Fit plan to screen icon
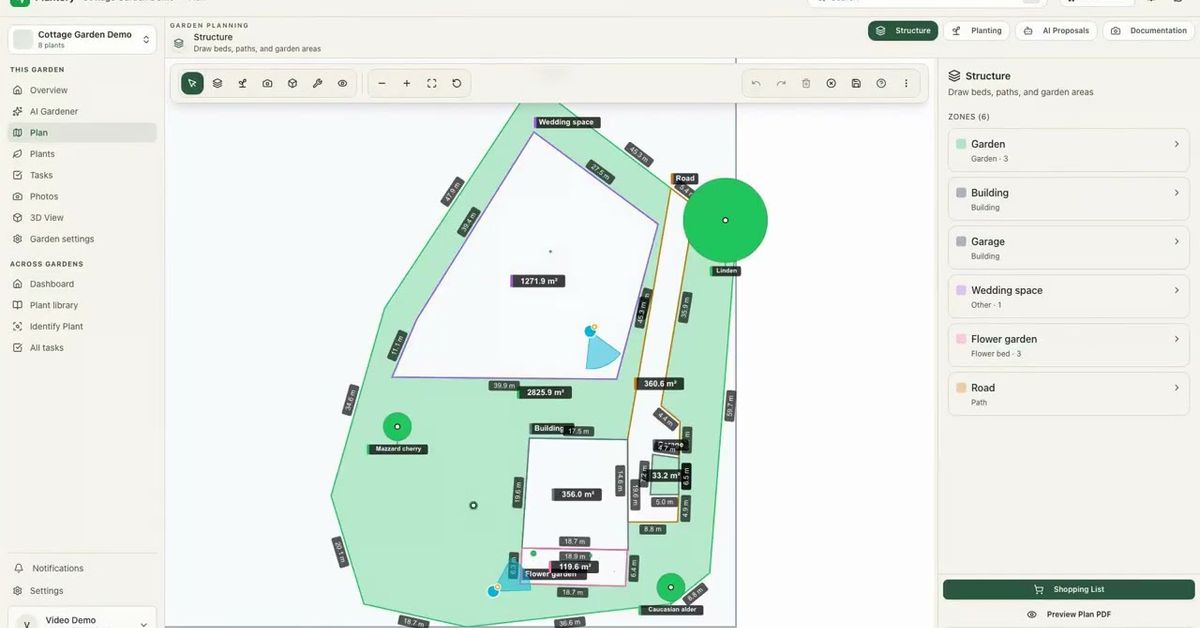1200x628 pixels. pyautogui.click(x=432, y=83)
